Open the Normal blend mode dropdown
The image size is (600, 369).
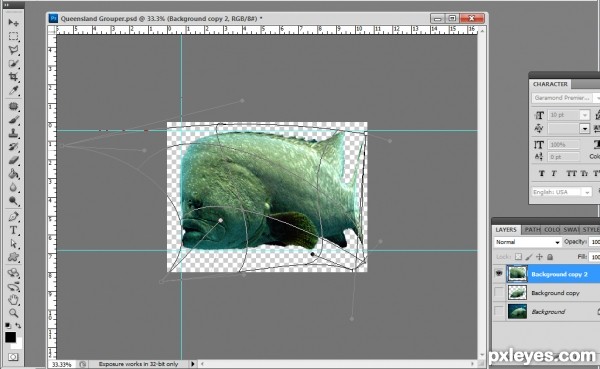(527, 242)
